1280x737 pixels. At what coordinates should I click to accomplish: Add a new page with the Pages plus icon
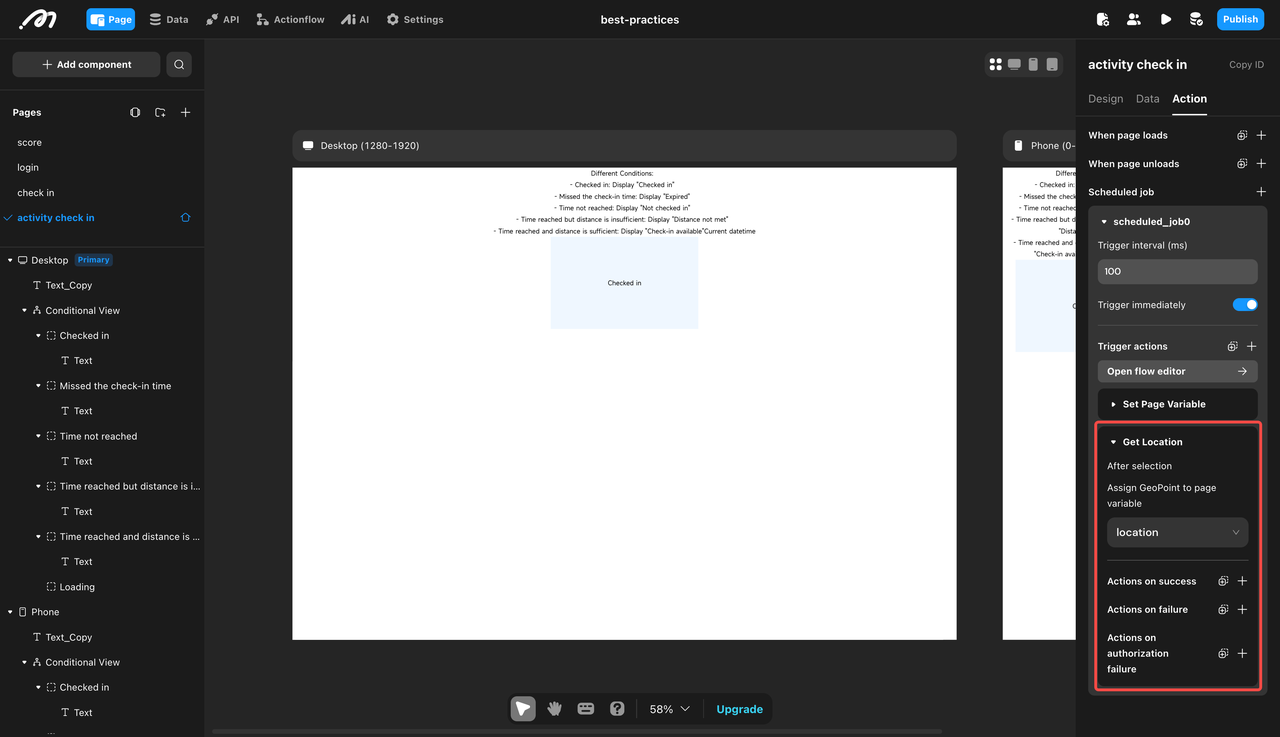pos(185,113)
